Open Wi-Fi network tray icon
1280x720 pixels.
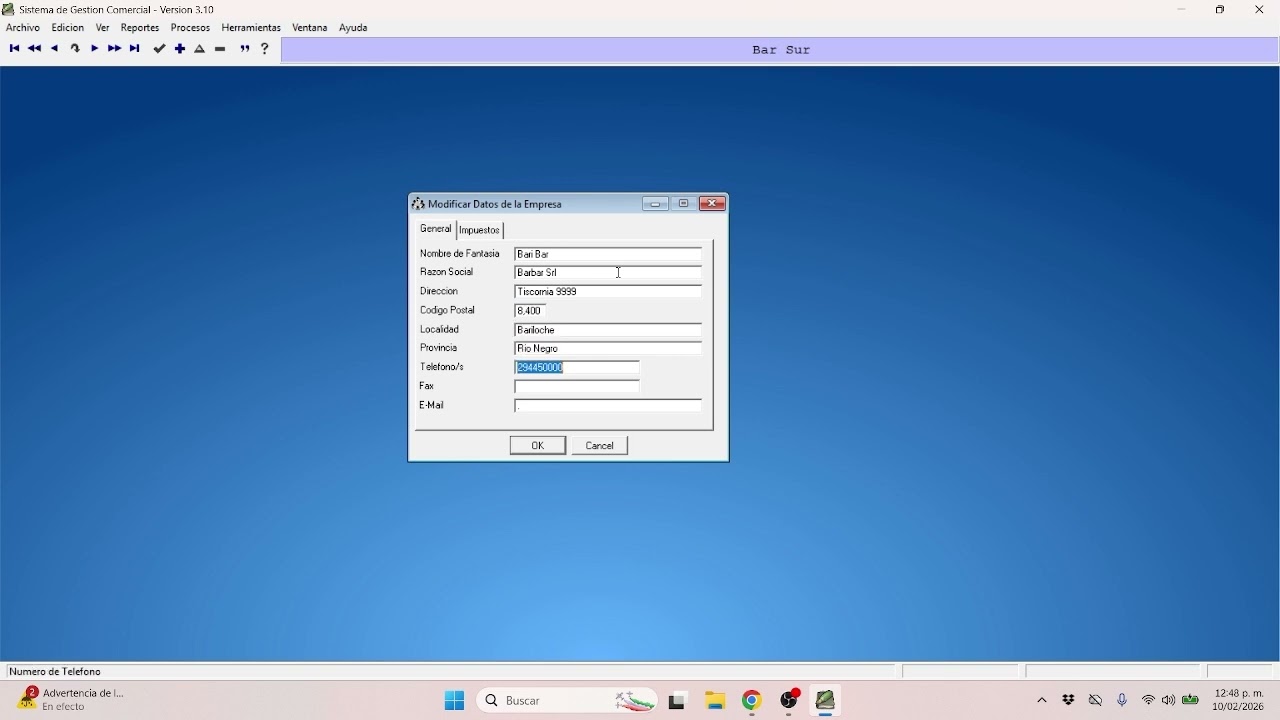(1148, 701)
